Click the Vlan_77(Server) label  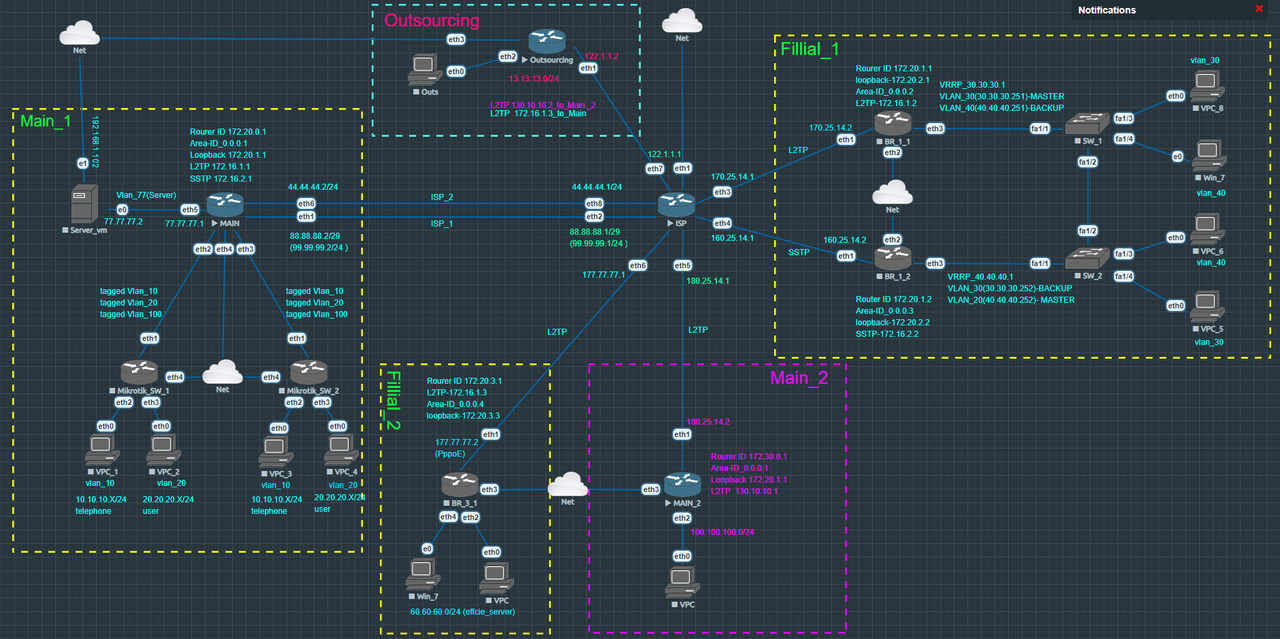(146, 195)
